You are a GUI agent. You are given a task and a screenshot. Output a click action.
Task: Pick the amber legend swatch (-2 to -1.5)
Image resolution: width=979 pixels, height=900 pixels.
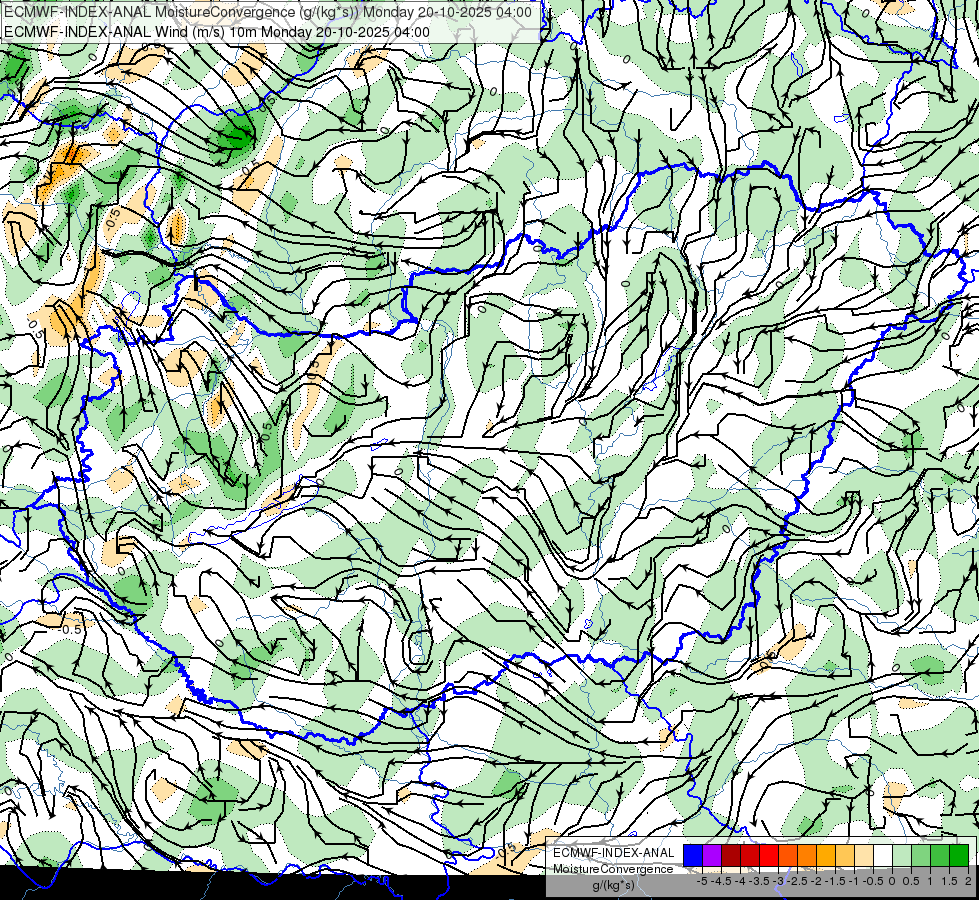826,856
